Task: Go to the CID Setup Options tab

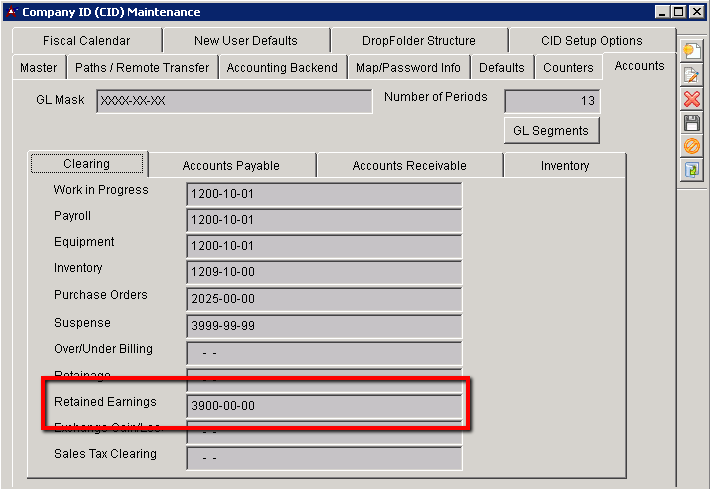Action: pyautogui.click(x=592, y=41)
